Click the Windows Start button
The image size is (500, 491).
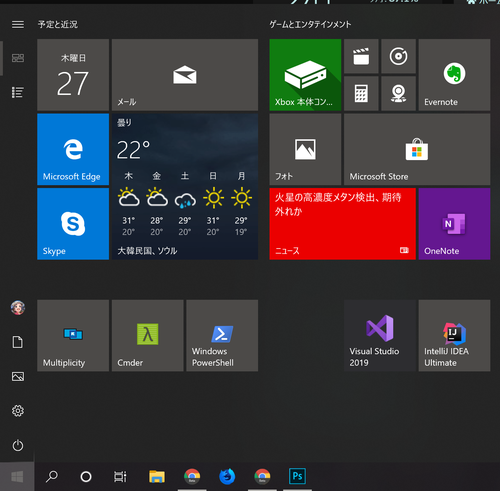point(17,476)
